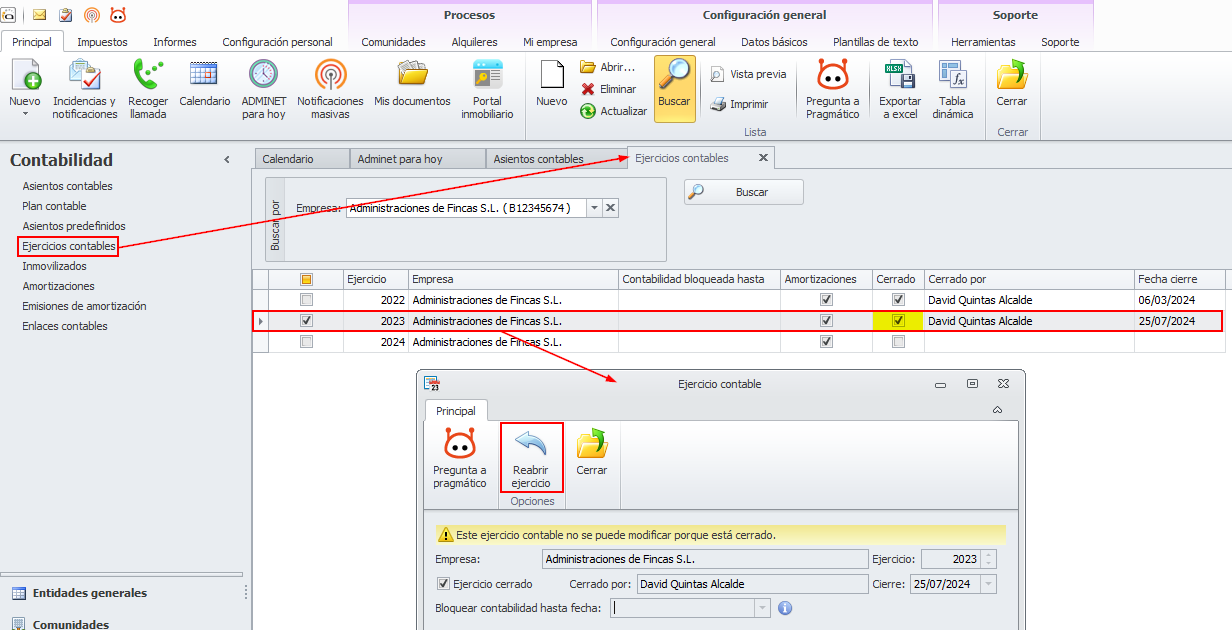
Task: Click info icon next to Bloquear contabilidad
Action: click(x=785, y=608)
